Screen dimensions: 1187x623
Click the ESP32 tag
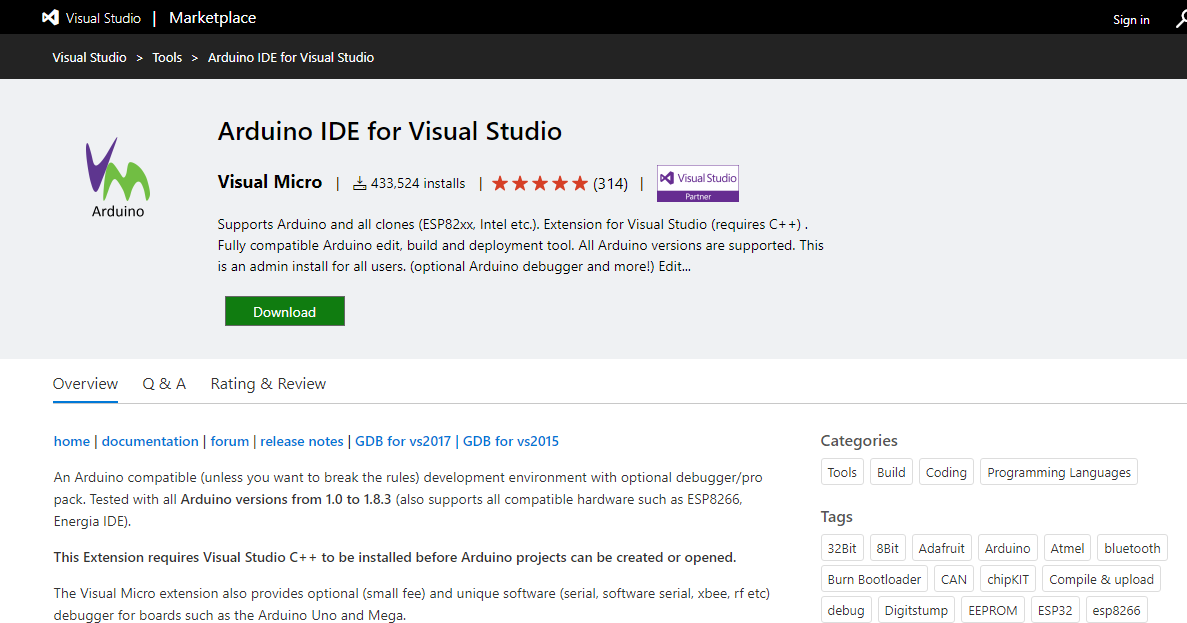[1055, 610]
